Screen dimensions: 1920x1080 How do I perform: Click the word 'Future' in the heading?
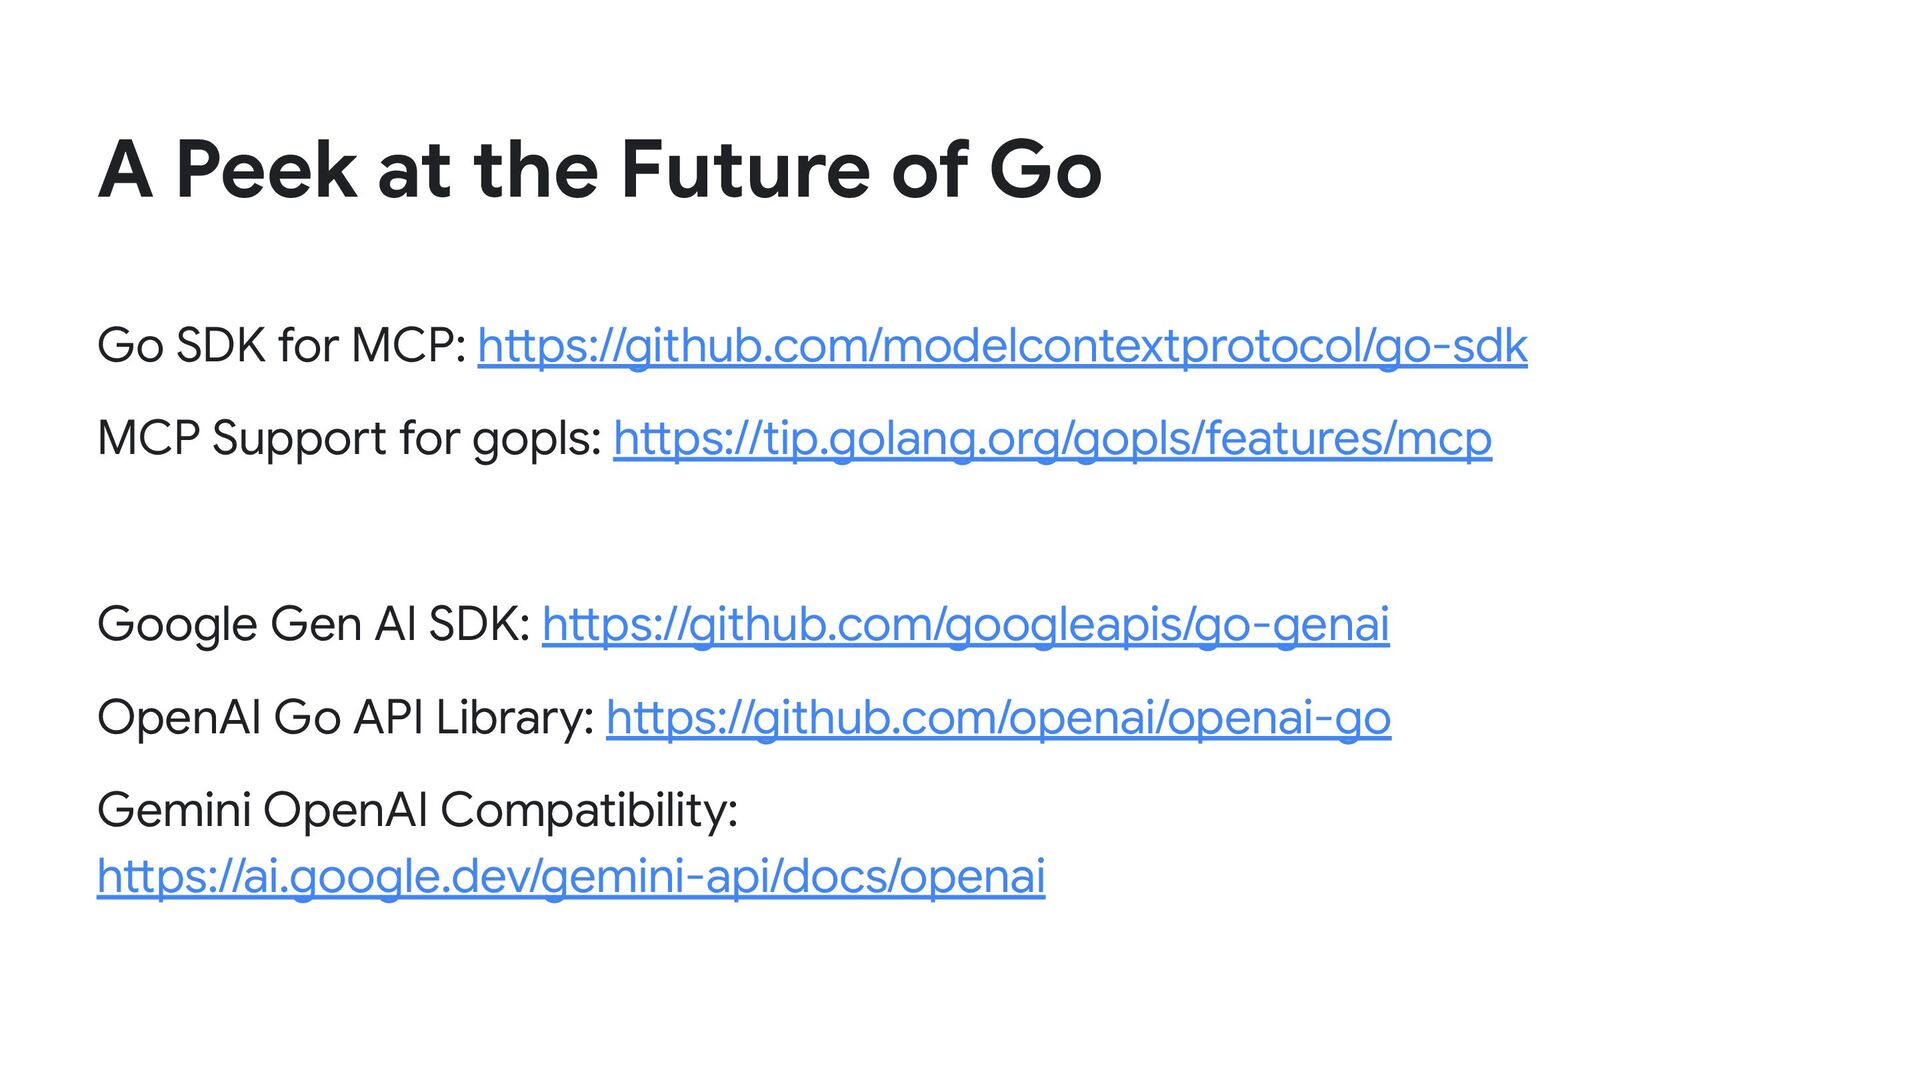tap(745, 170)
